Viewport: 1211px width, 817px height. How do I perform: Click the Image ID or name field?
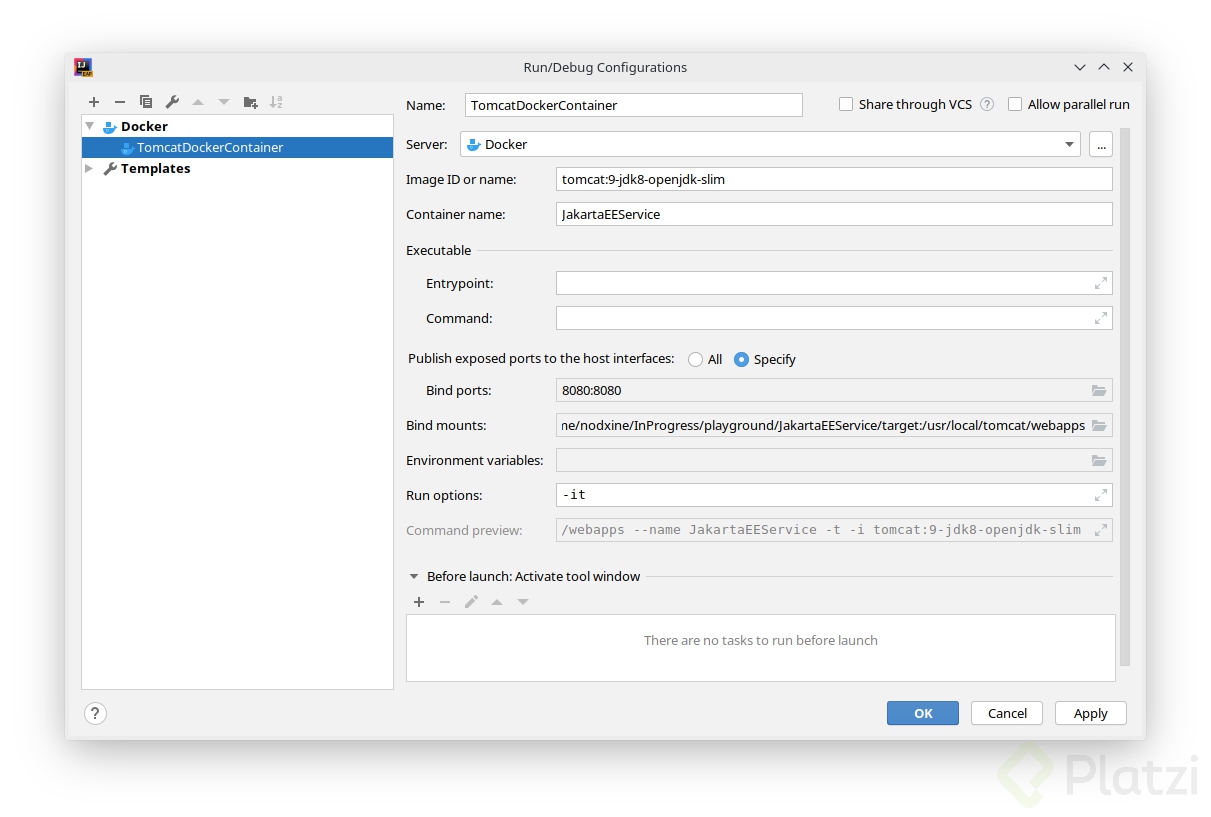click(834, 179)
